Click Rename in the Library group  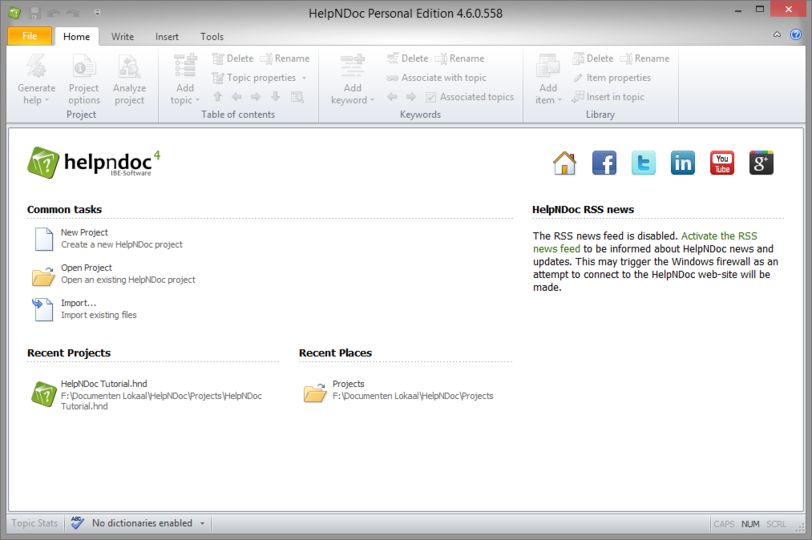tap(645, 59)
